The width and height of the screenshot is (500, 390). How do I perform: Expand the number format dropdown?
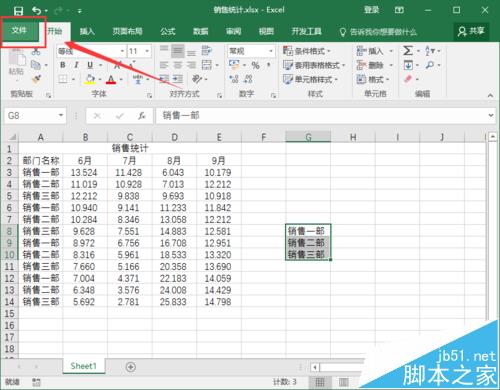pos(271,51)
